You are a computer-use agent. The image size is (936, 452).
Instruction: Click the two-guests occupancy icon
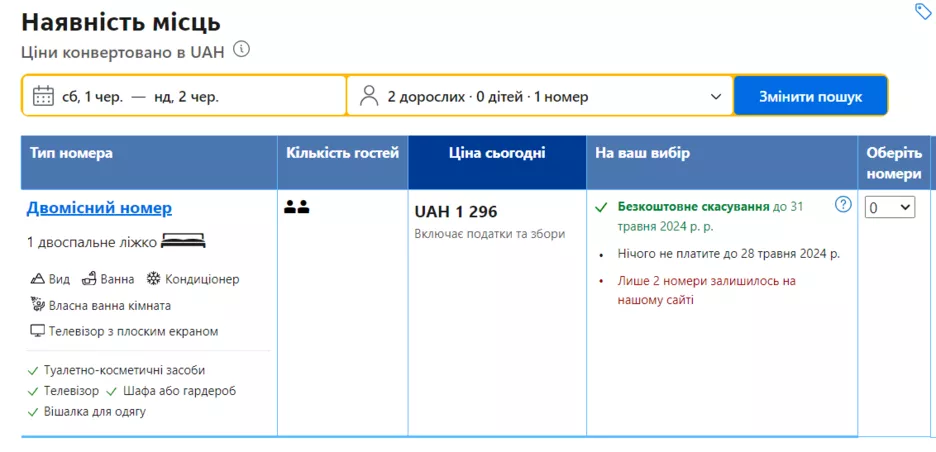(x=297, y=207)
